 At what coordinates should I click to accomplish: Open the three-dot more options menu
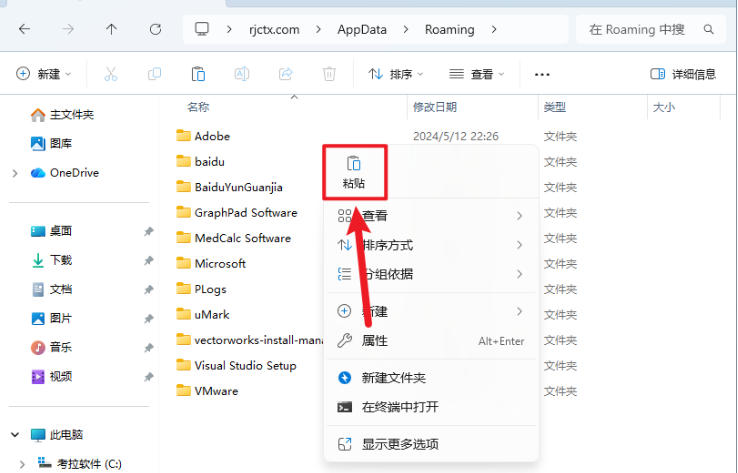542,74
